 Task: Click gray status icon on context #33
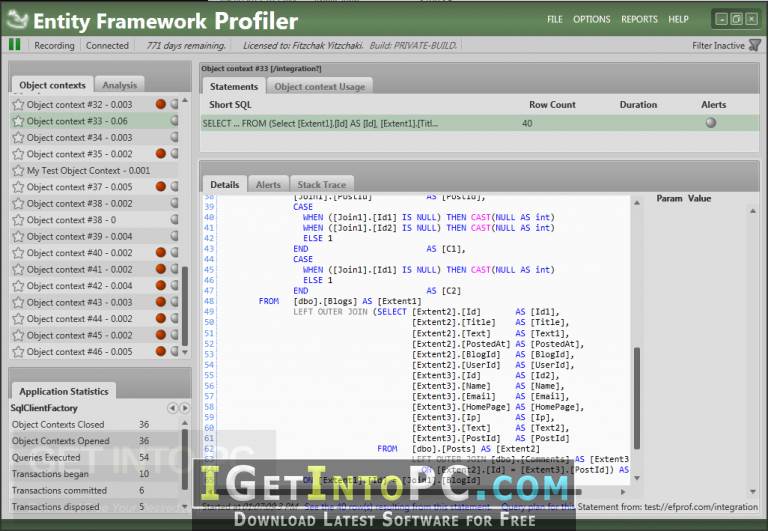point(174,121)
